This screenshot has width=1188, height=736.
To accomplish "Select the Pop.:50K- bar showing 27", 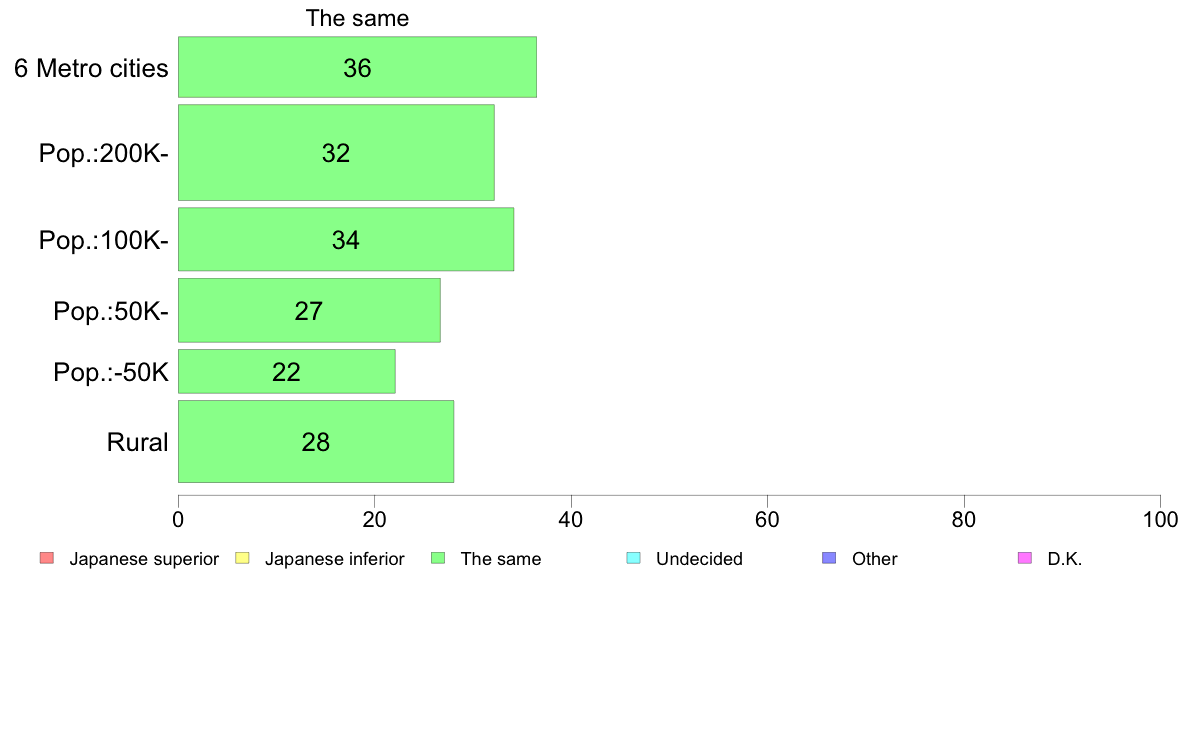I will point(309,310).
